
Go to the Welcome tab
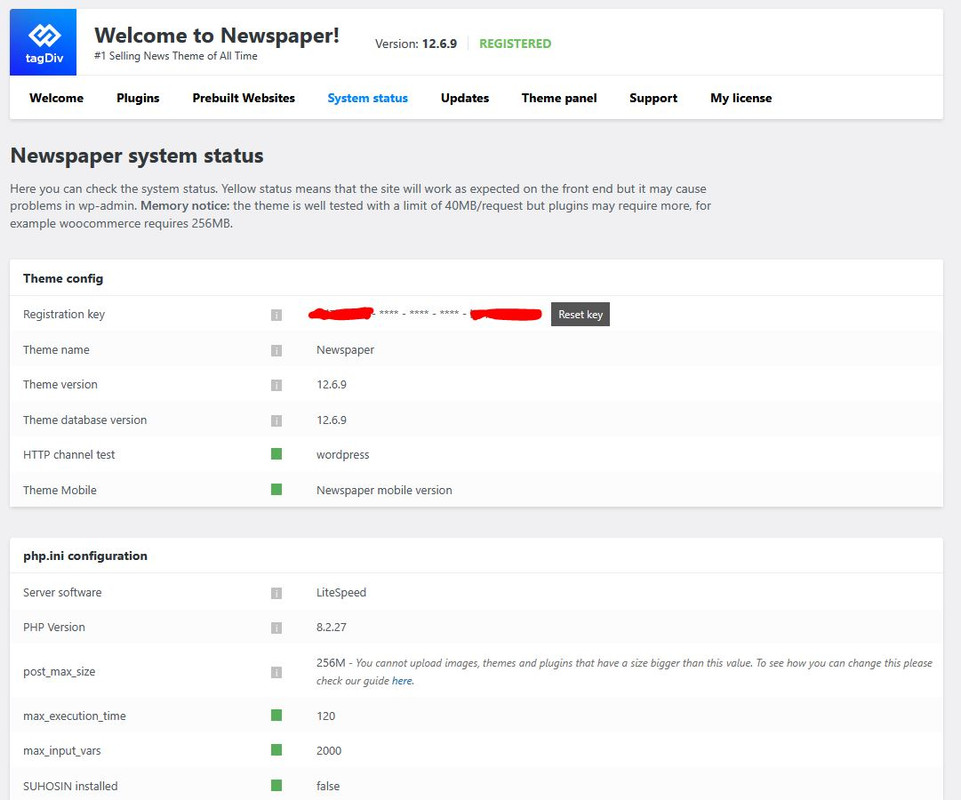click(x=56, y=98)
